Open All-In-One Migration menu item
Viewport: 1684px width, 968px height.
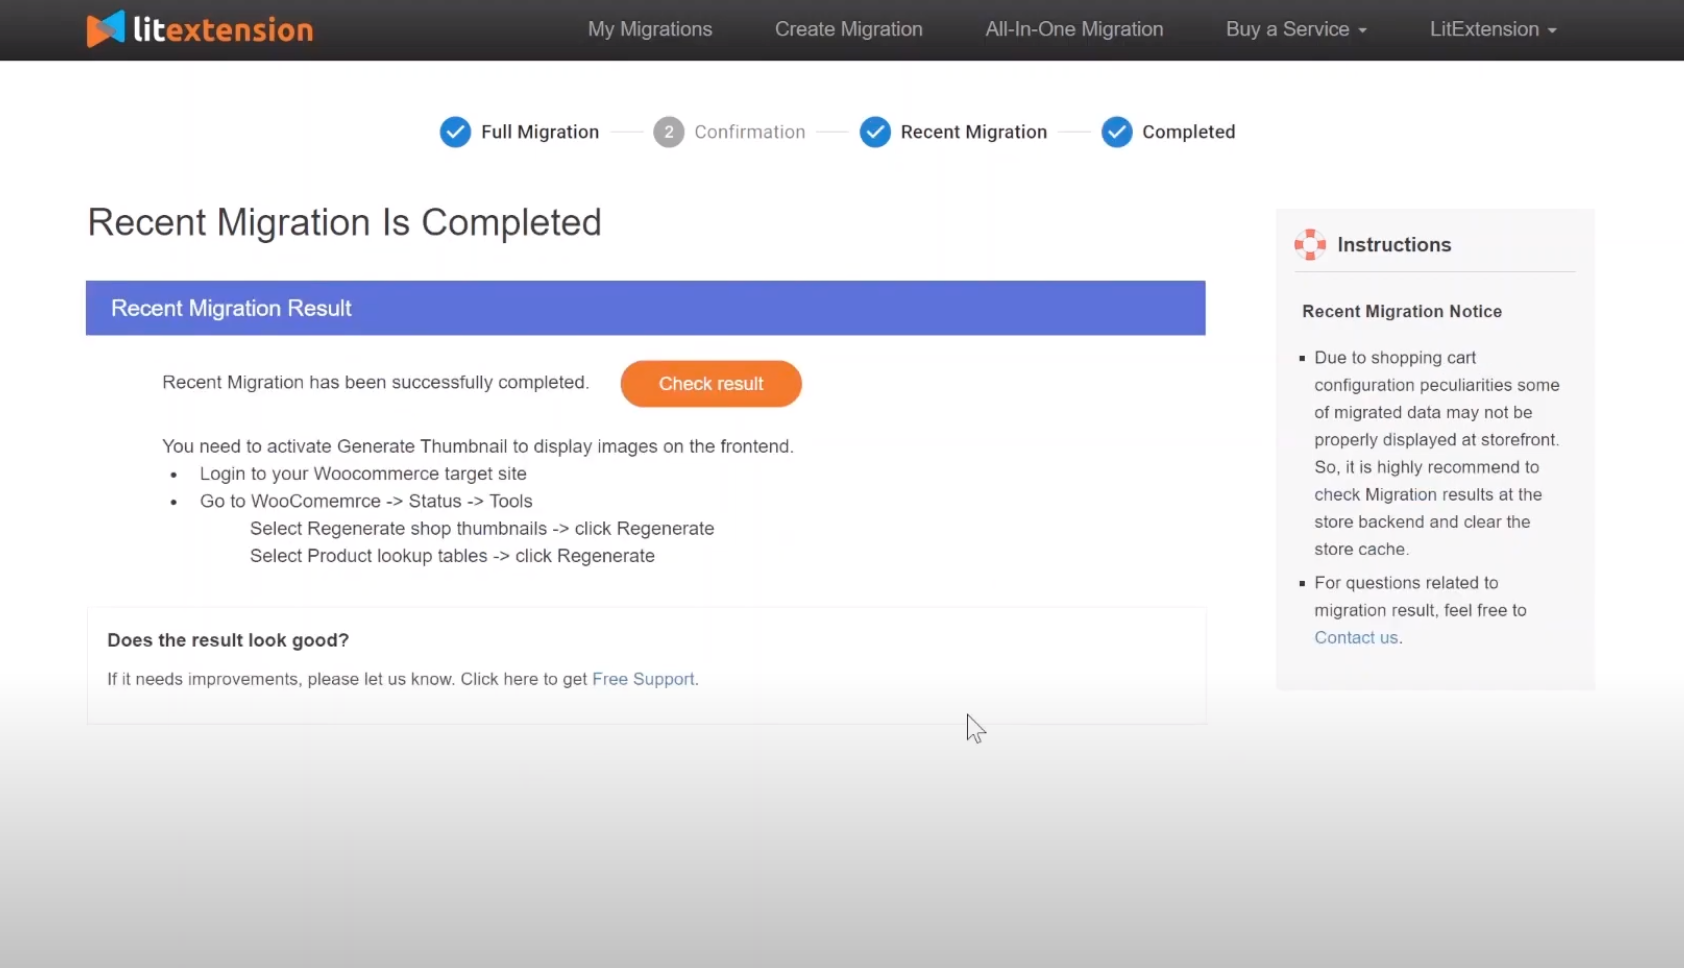[1074, 29]
